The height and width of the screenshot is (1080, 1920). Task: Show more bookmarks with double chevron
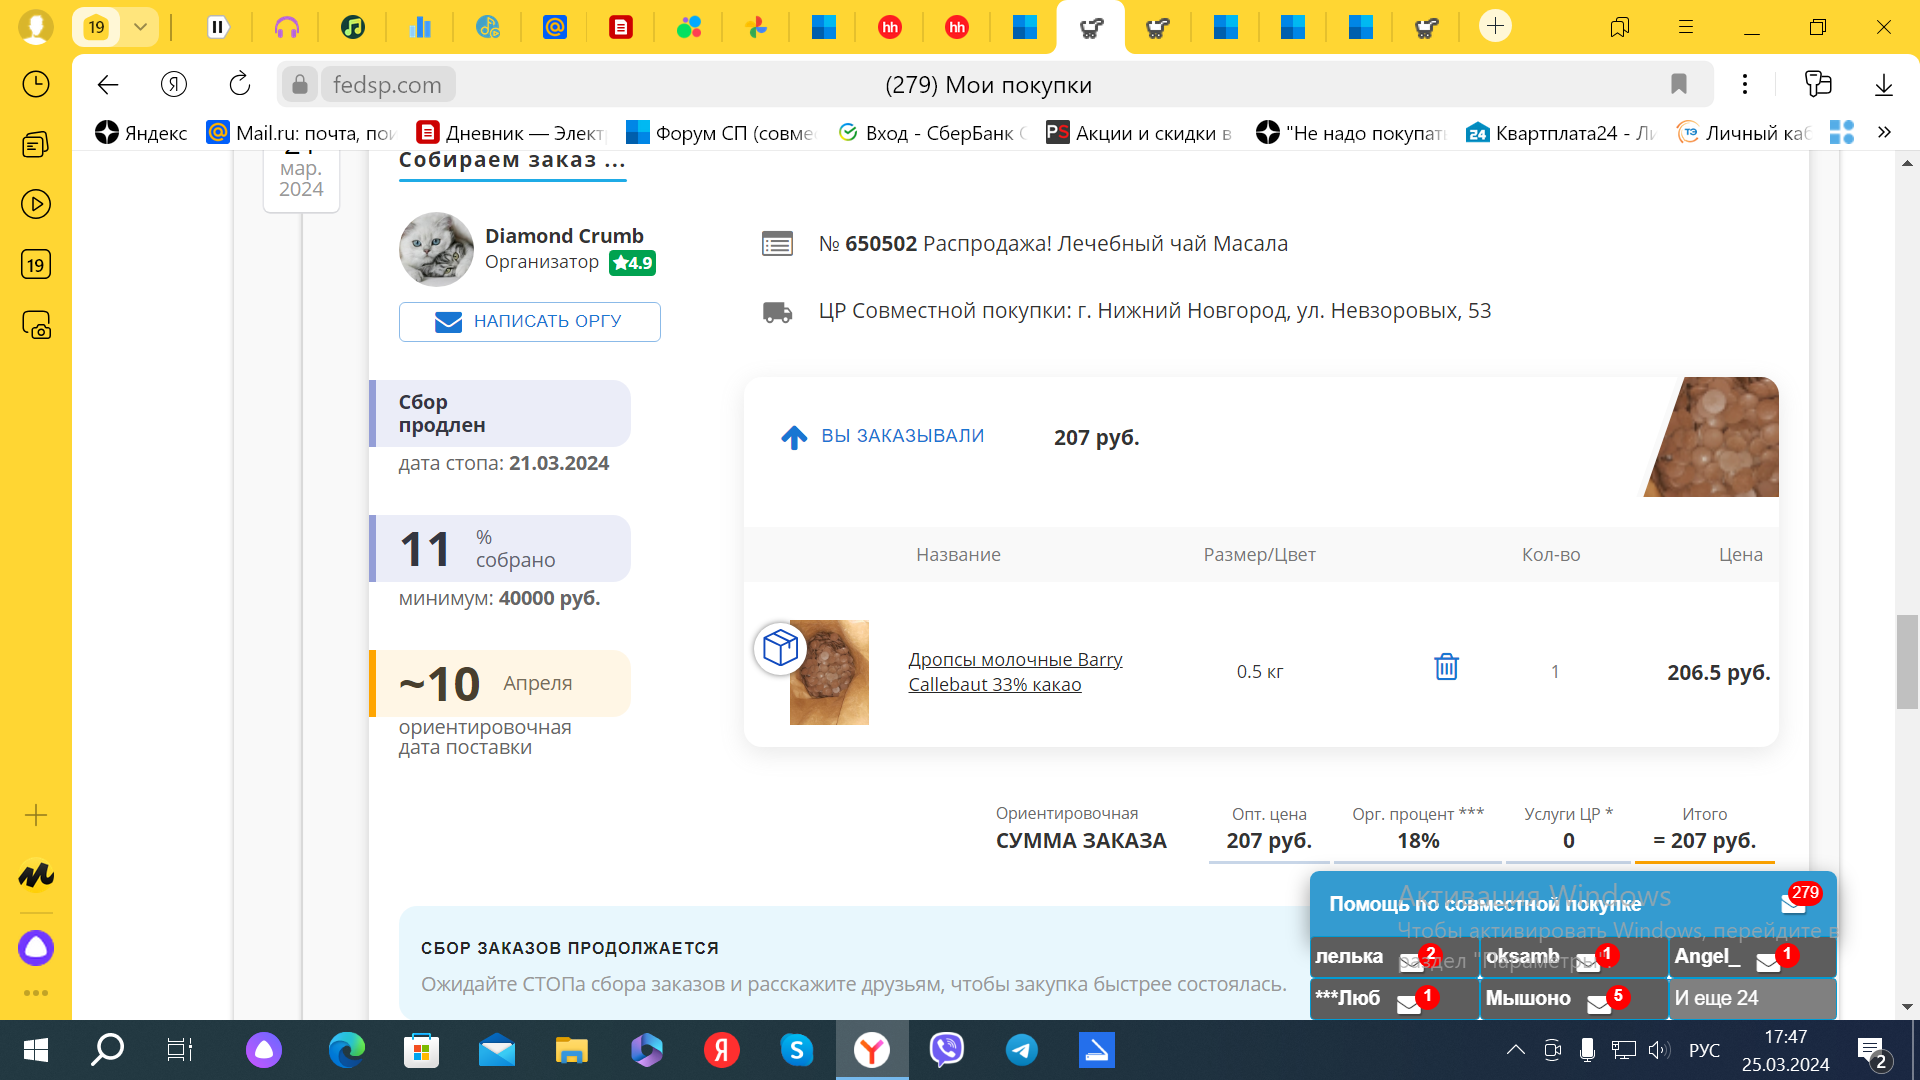click(1884, 132)
